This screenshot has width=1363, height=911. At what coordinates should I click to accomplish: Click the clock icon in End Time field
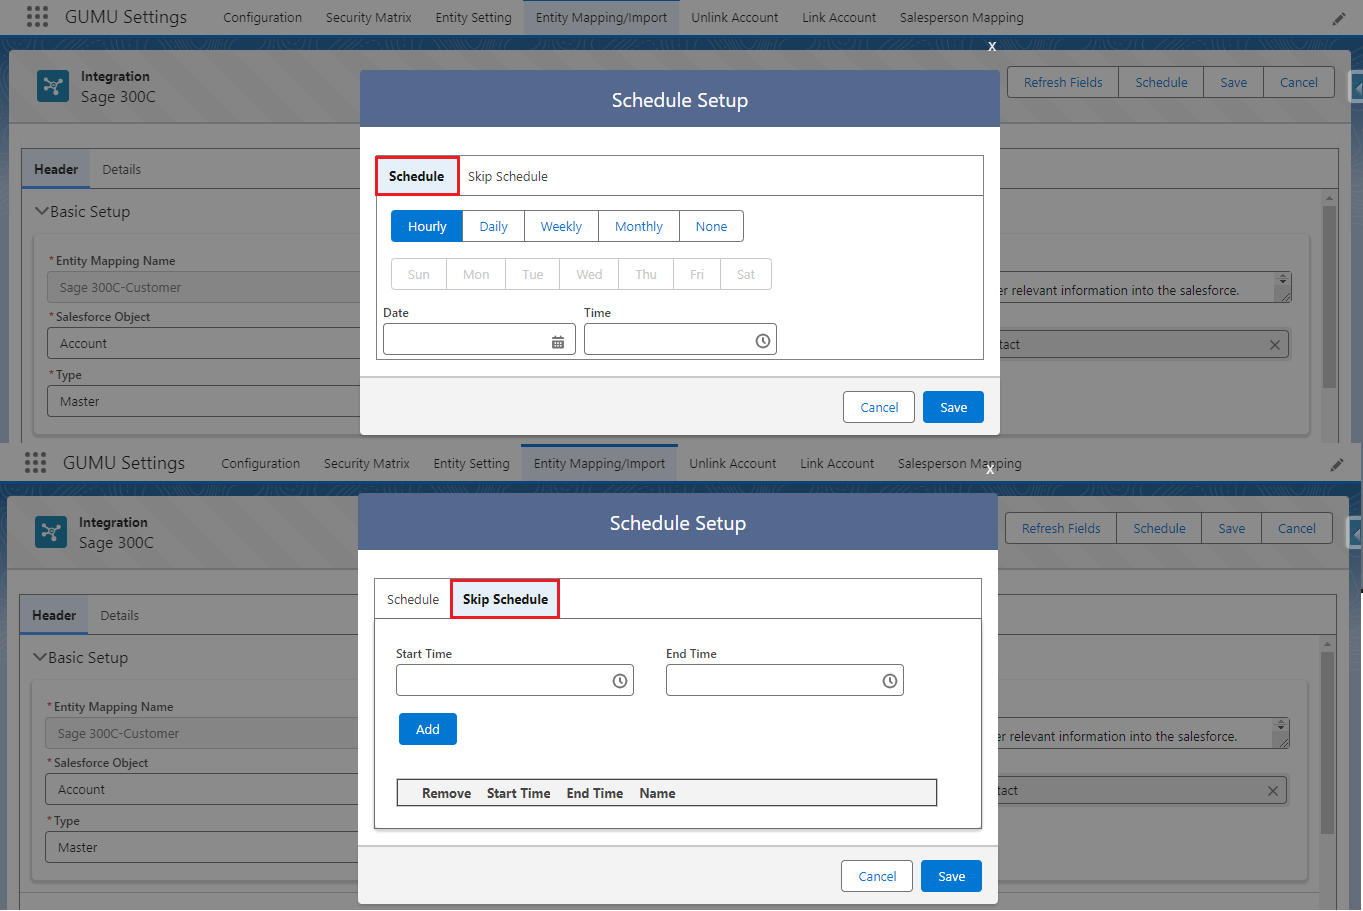(x=890, y=681)
